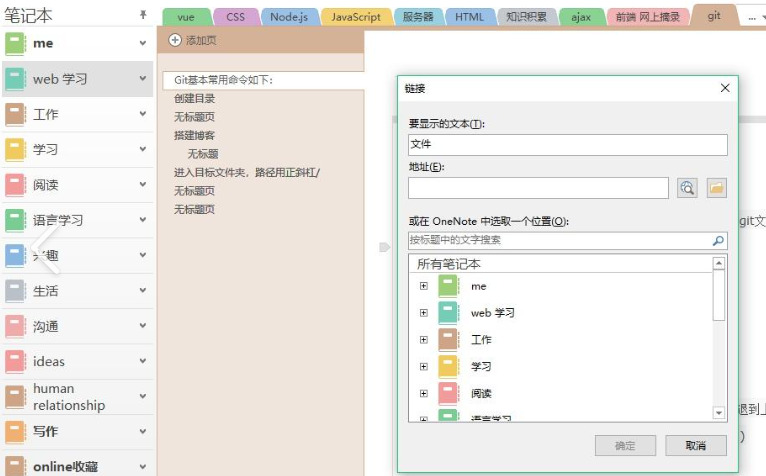Browse for a file with the folder icon
766x476 pixels.
pyautogui.click(x=717, y=188)
